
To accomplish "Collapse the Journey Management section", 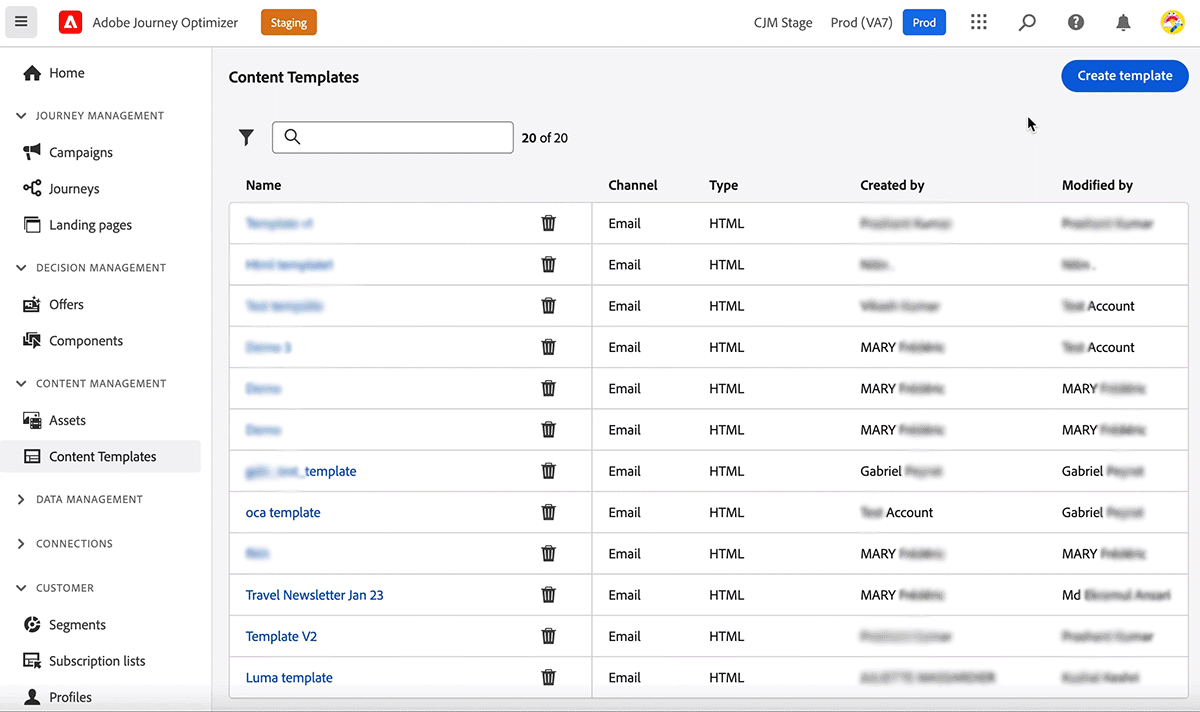I will coord(21,116).
